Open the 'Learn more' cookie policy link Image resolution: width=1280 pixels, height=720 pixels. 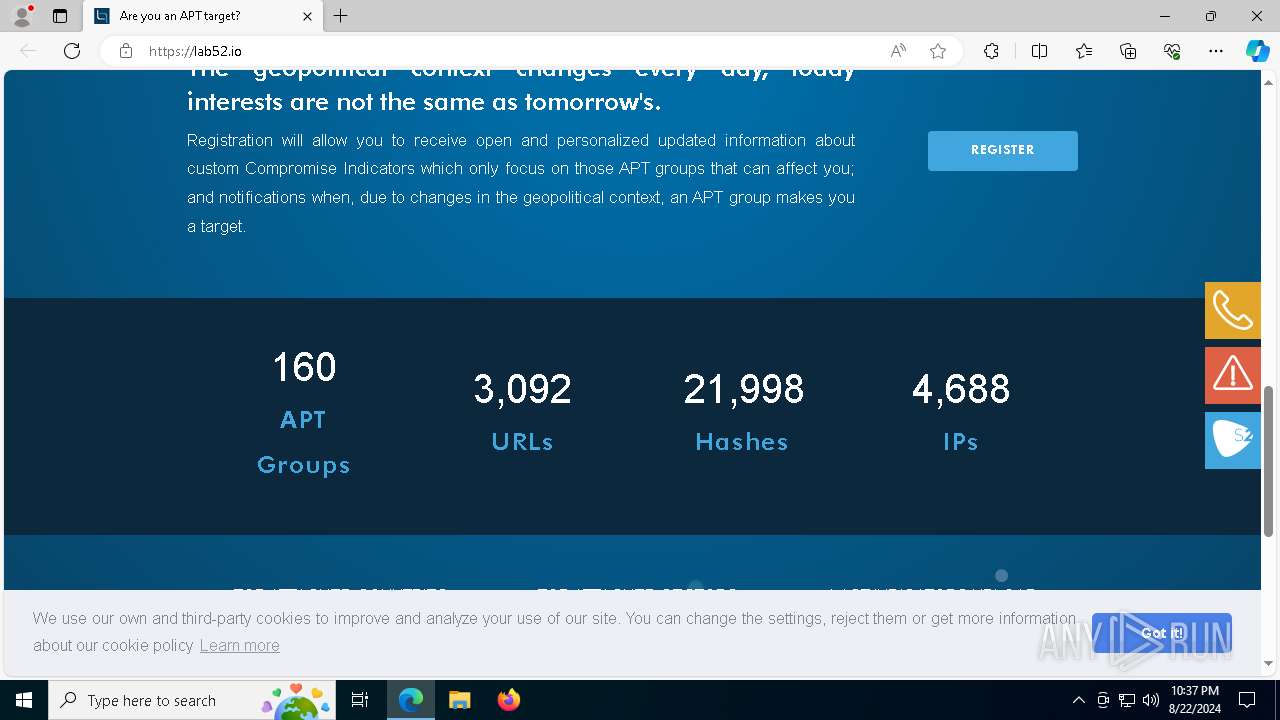239,646
